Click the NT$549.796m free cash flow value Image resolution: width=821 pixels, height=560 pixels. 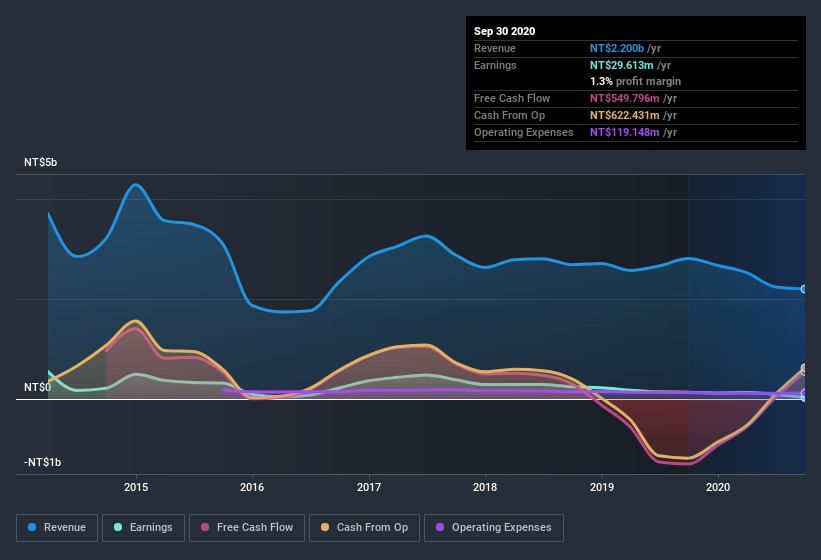[x=625, y=98]
